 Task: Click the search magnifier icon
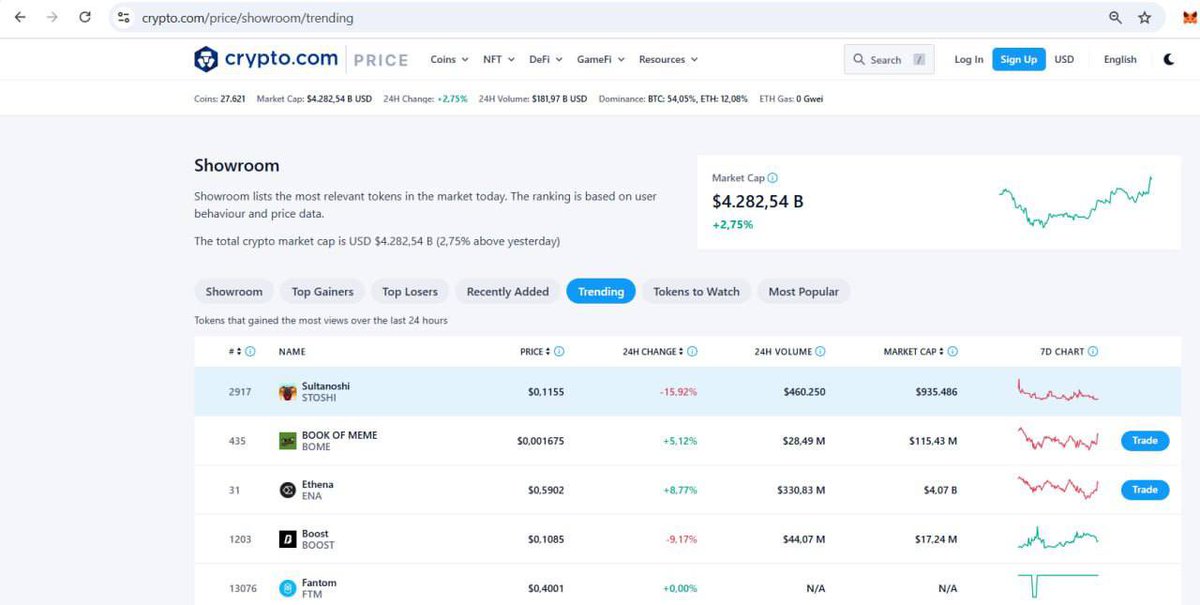point(859,60)
